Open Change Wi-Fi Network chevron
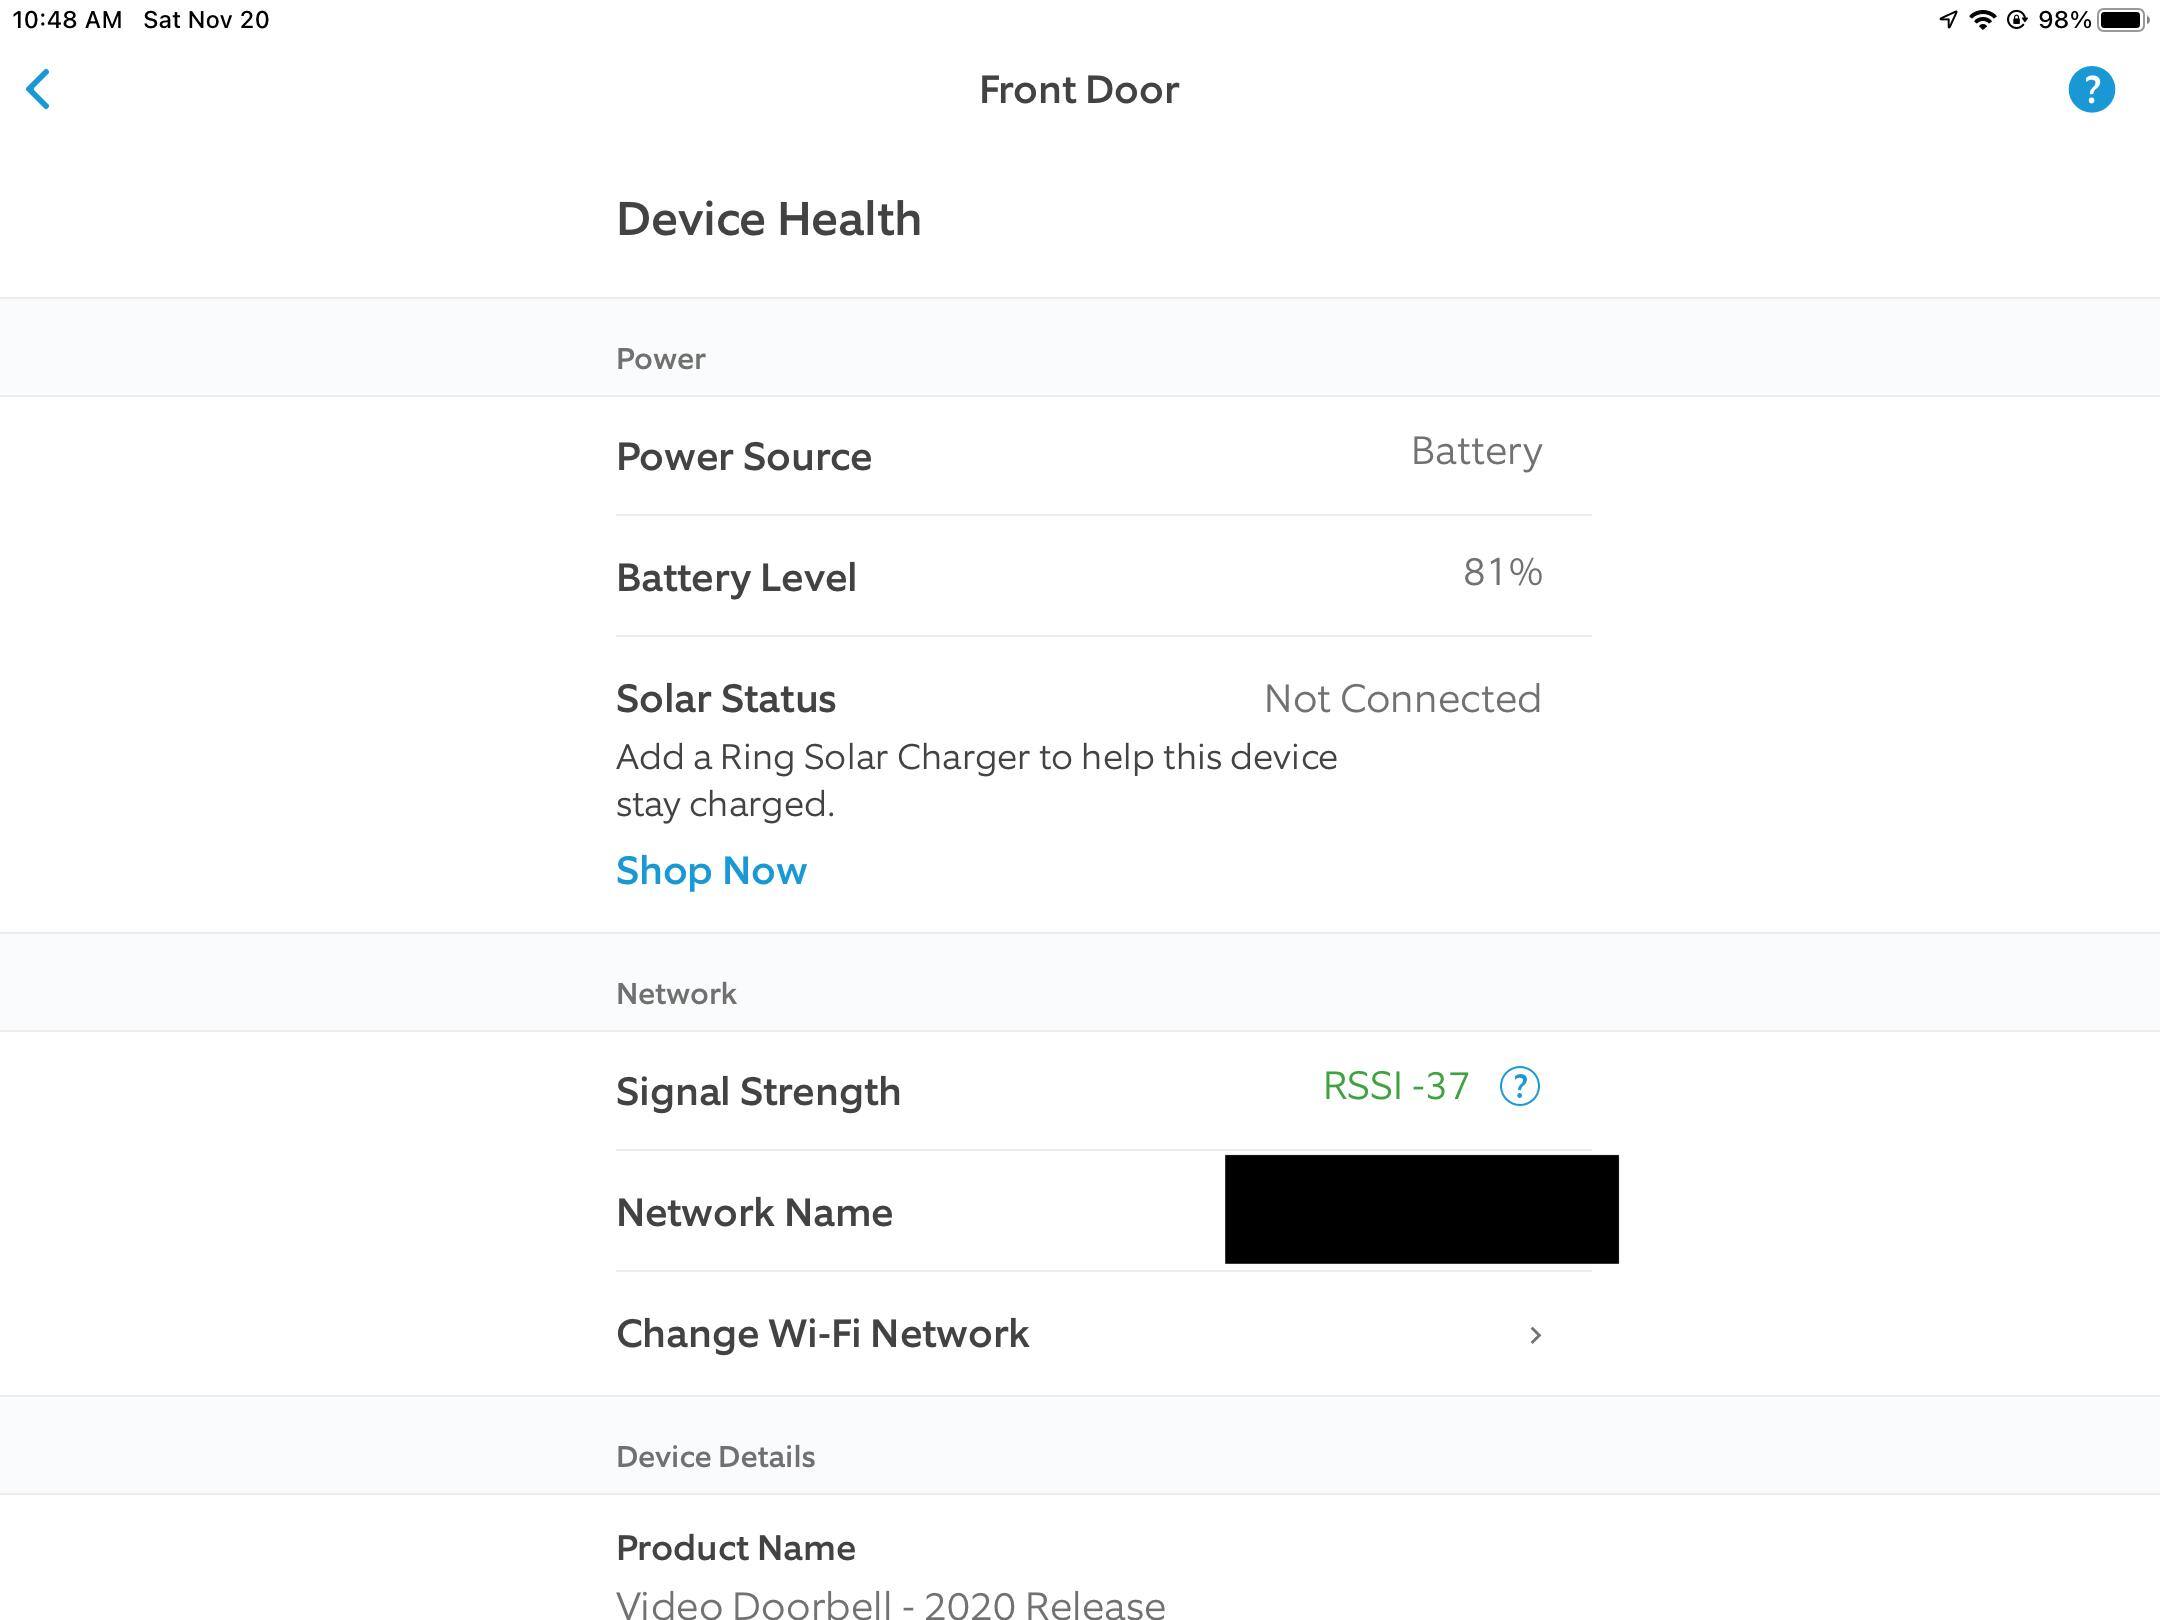 coord(1535,1335)
